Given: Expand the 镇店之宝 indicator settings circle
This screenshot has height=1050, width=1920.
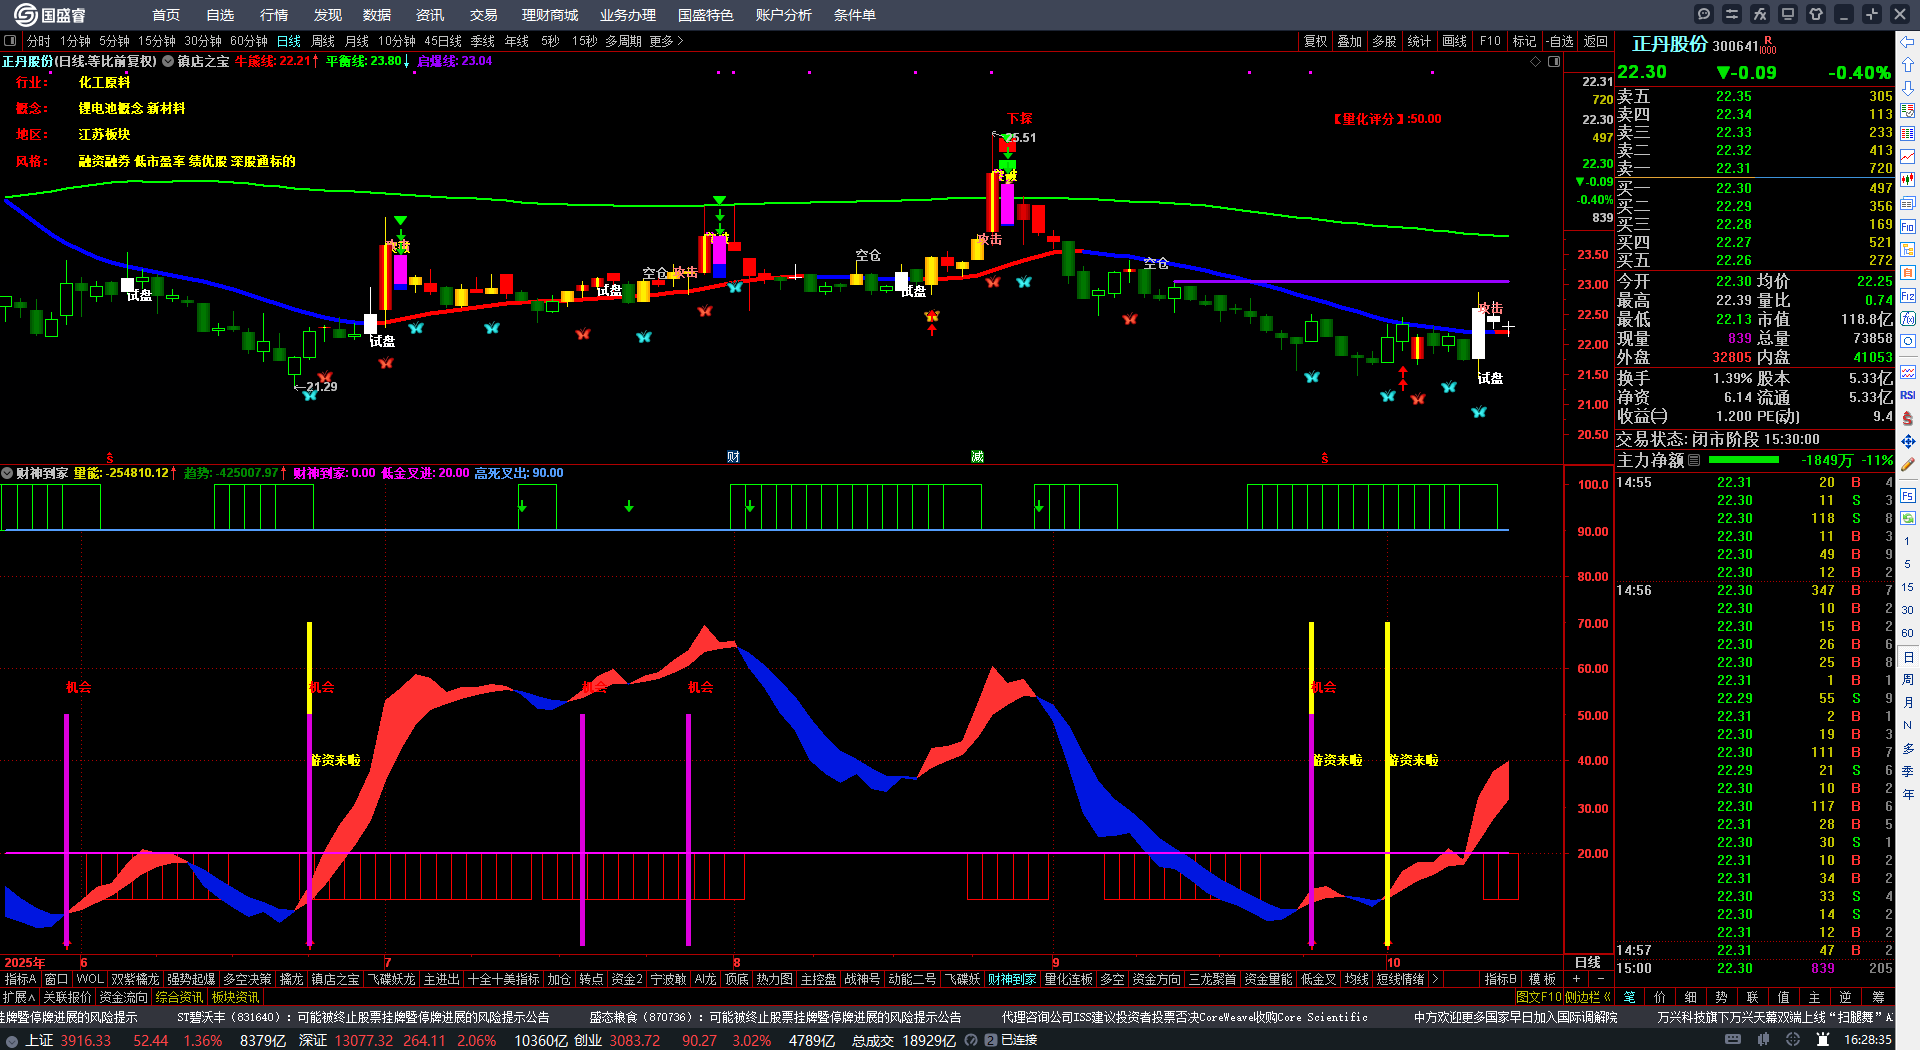Looking at the screenshot, I should pyautogui.click(x=168, y=61).
